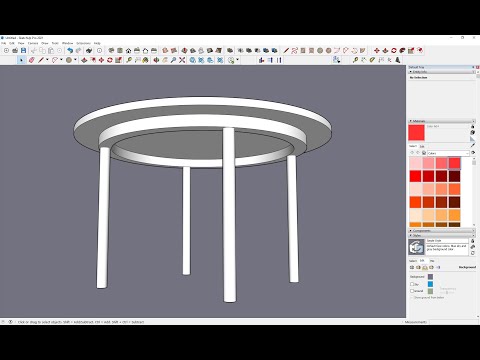Toggle Show ground from below checkbox
Viewport: 480px width, 360px height.
(412, 297)
